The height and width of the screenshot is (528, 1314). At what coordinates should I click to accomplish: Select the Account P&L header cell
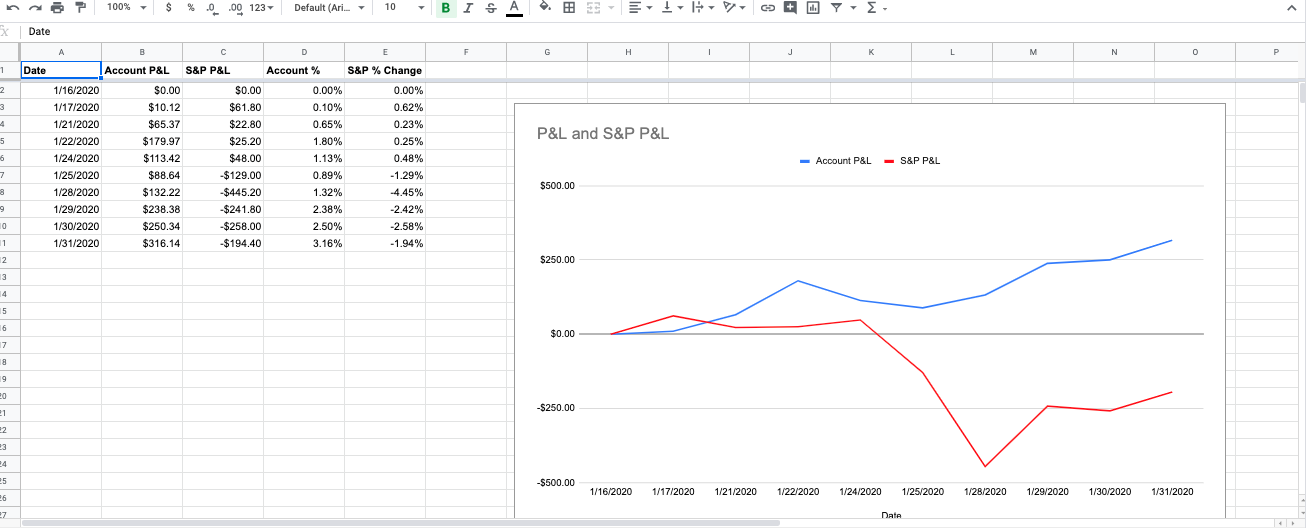click(x=142, y=70)
